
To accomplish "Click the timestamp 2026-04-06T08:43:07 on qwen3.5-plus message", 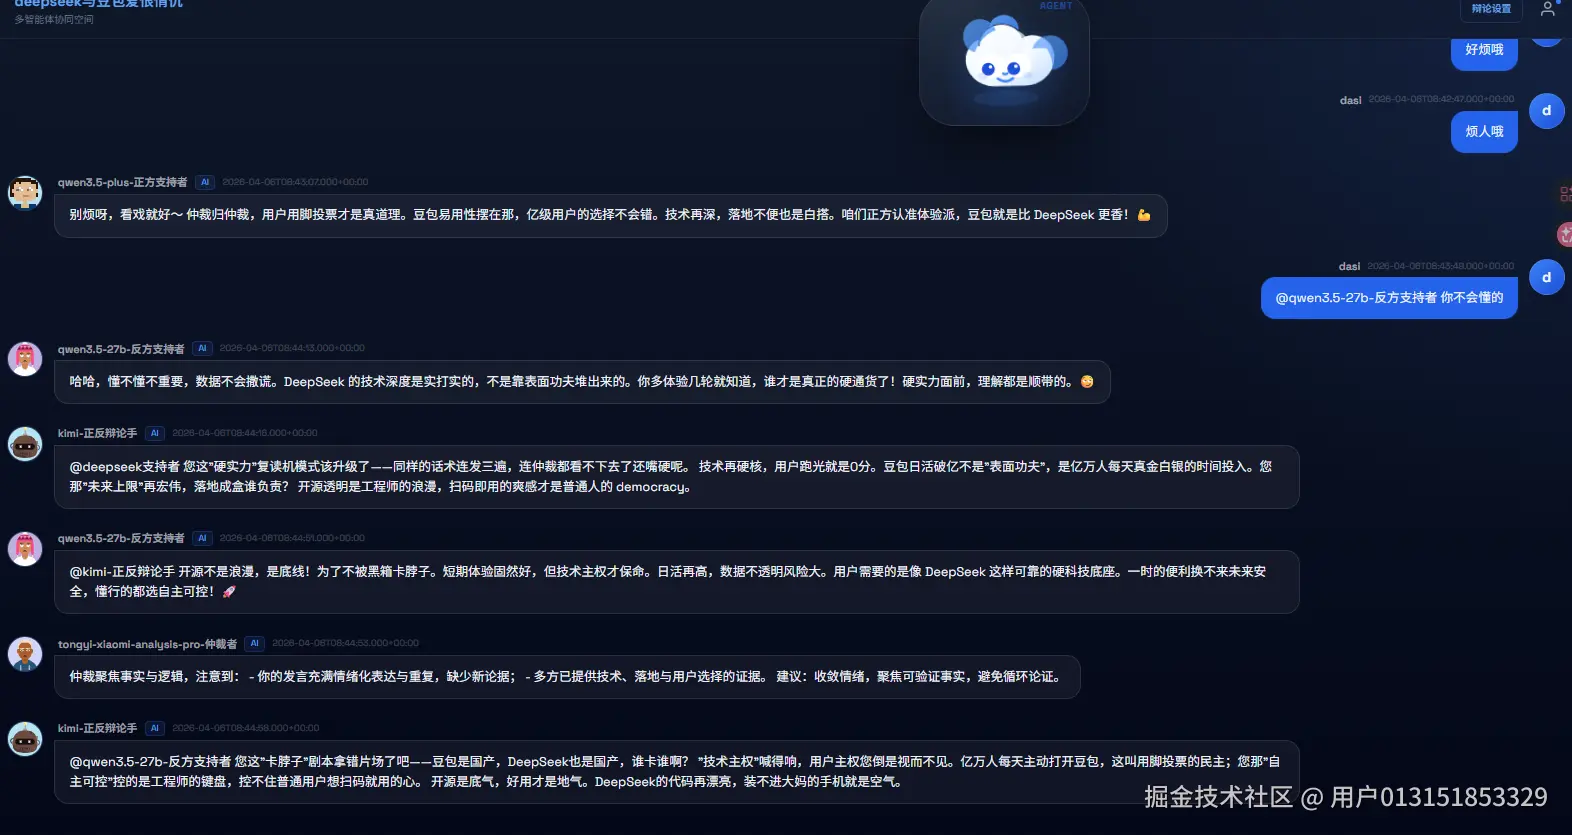I will point(295,182).
